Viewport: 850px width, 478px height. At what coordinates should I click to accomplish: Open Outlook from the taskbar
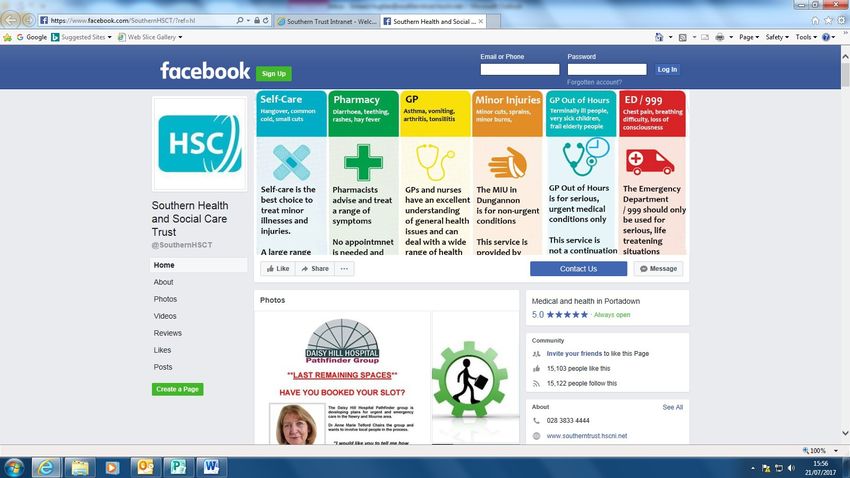pyautogui.click(x=145, y=467)
